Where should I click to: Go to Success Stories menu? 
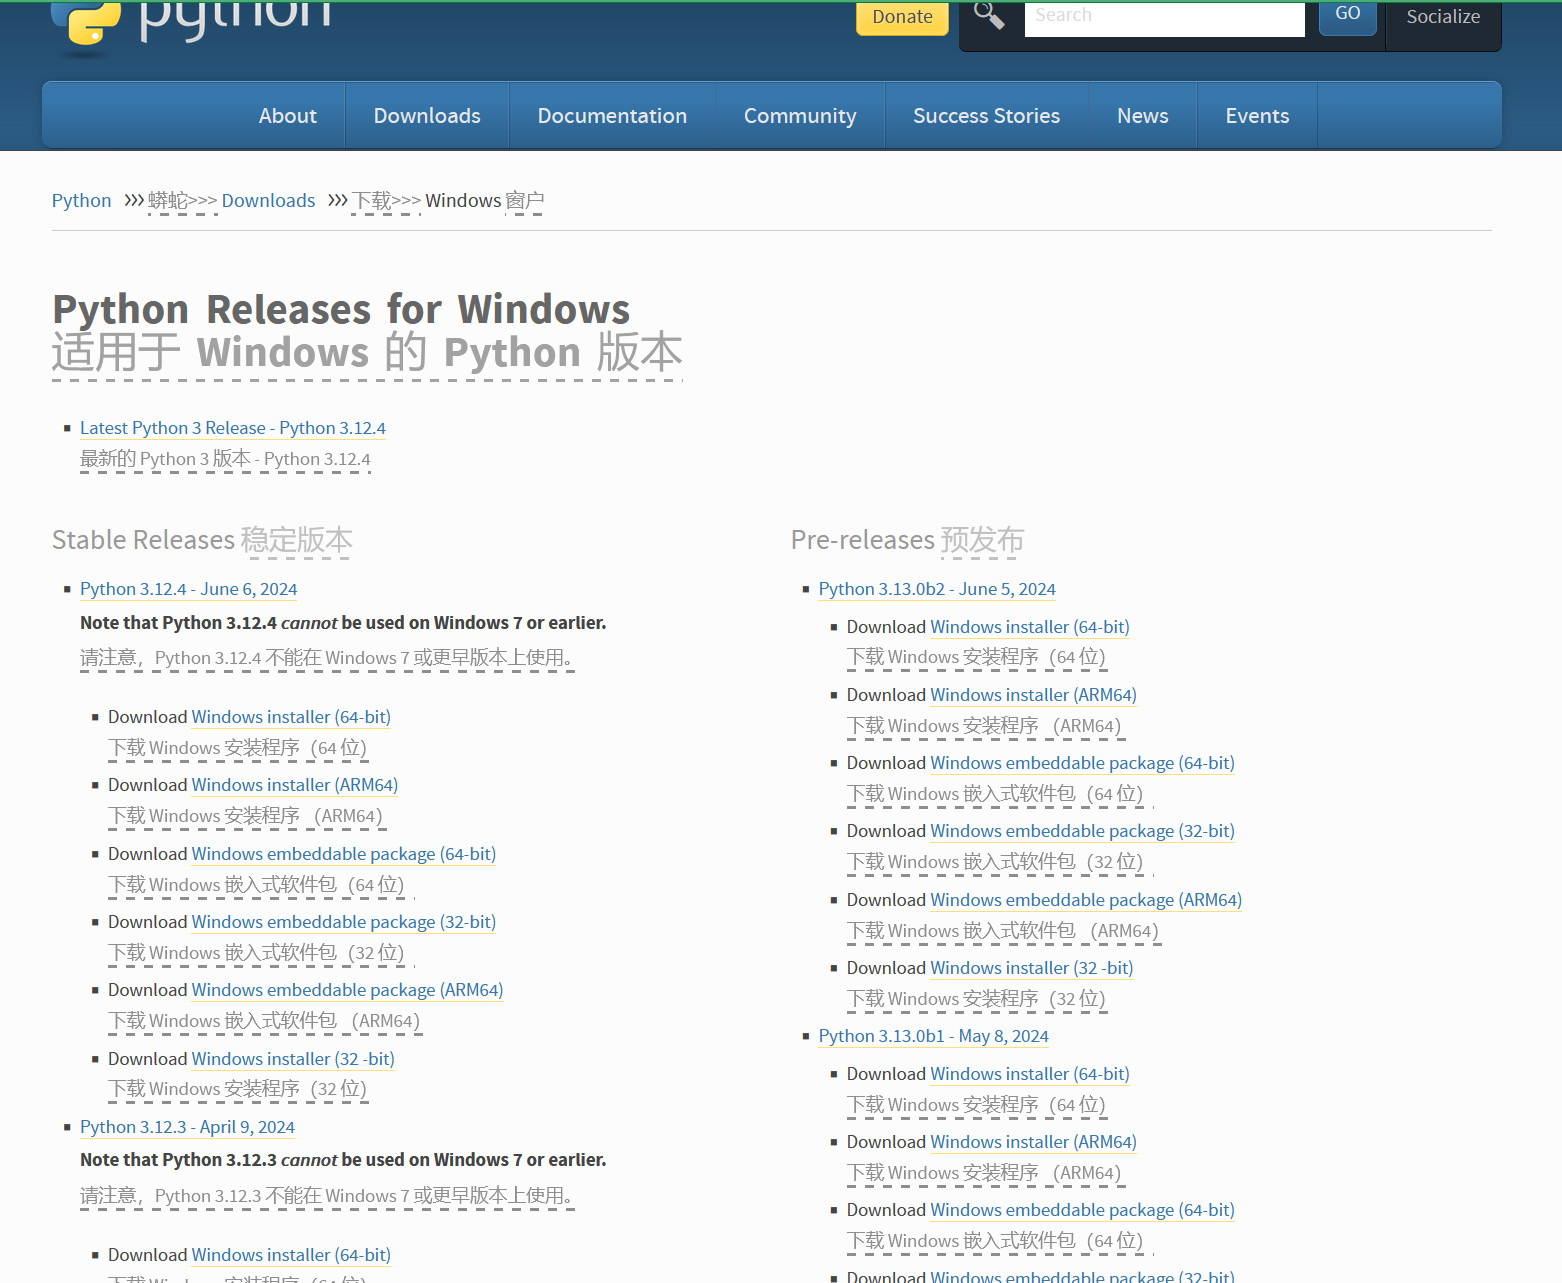(x=986, y=116)
